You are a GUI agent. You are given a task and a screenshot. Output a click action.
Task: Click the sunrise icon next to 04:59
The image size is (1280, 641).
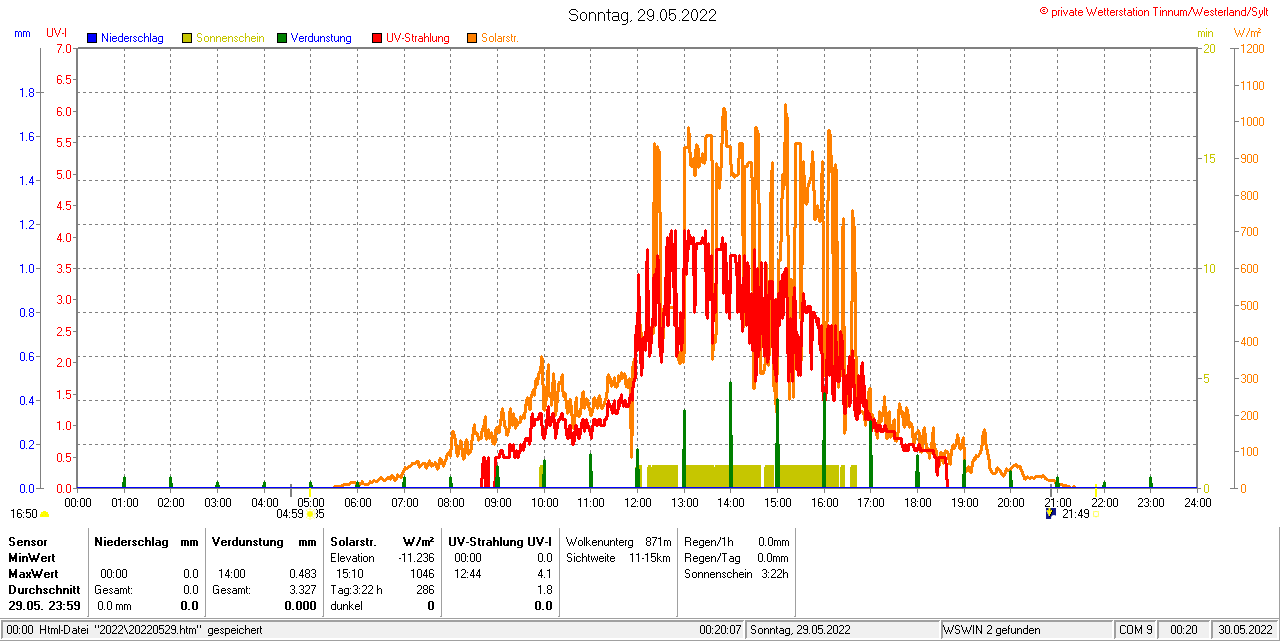(x=311, y=514)
